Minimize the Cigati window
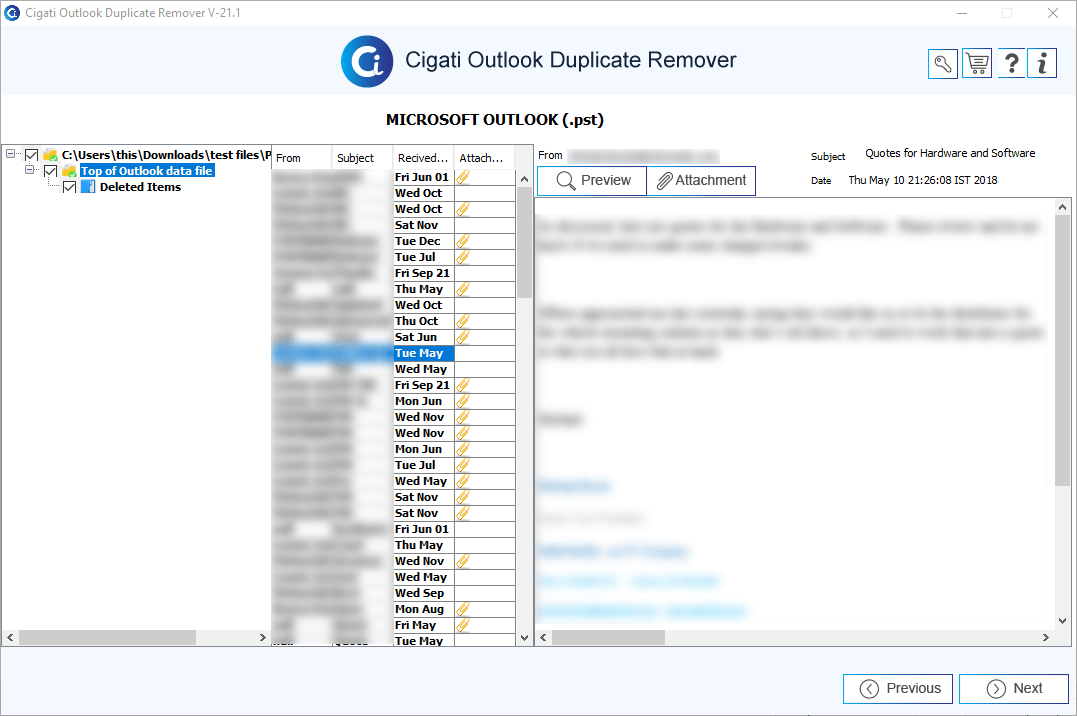The image size is (1077, 716). click(962, 13)
